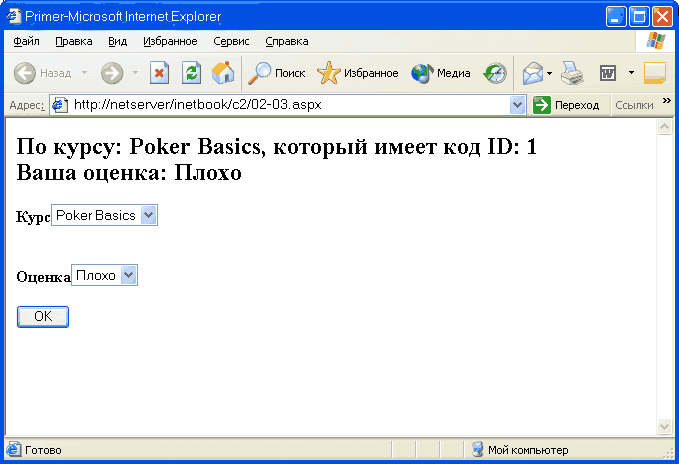
Task: Print the page with the printer icon
Action: coord(572,73)
